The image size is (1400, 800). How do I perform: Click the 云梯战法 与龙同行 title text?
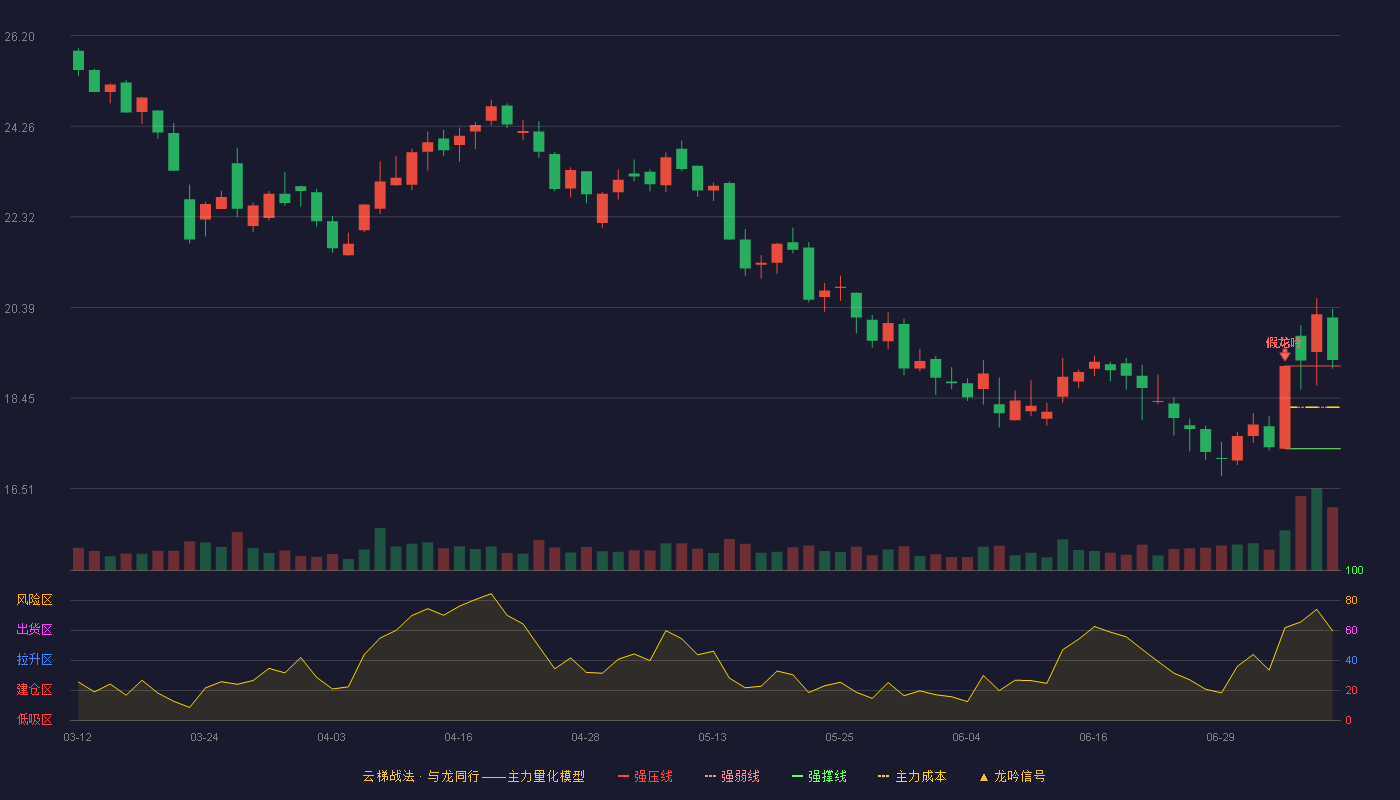click(x=421, y=776)
